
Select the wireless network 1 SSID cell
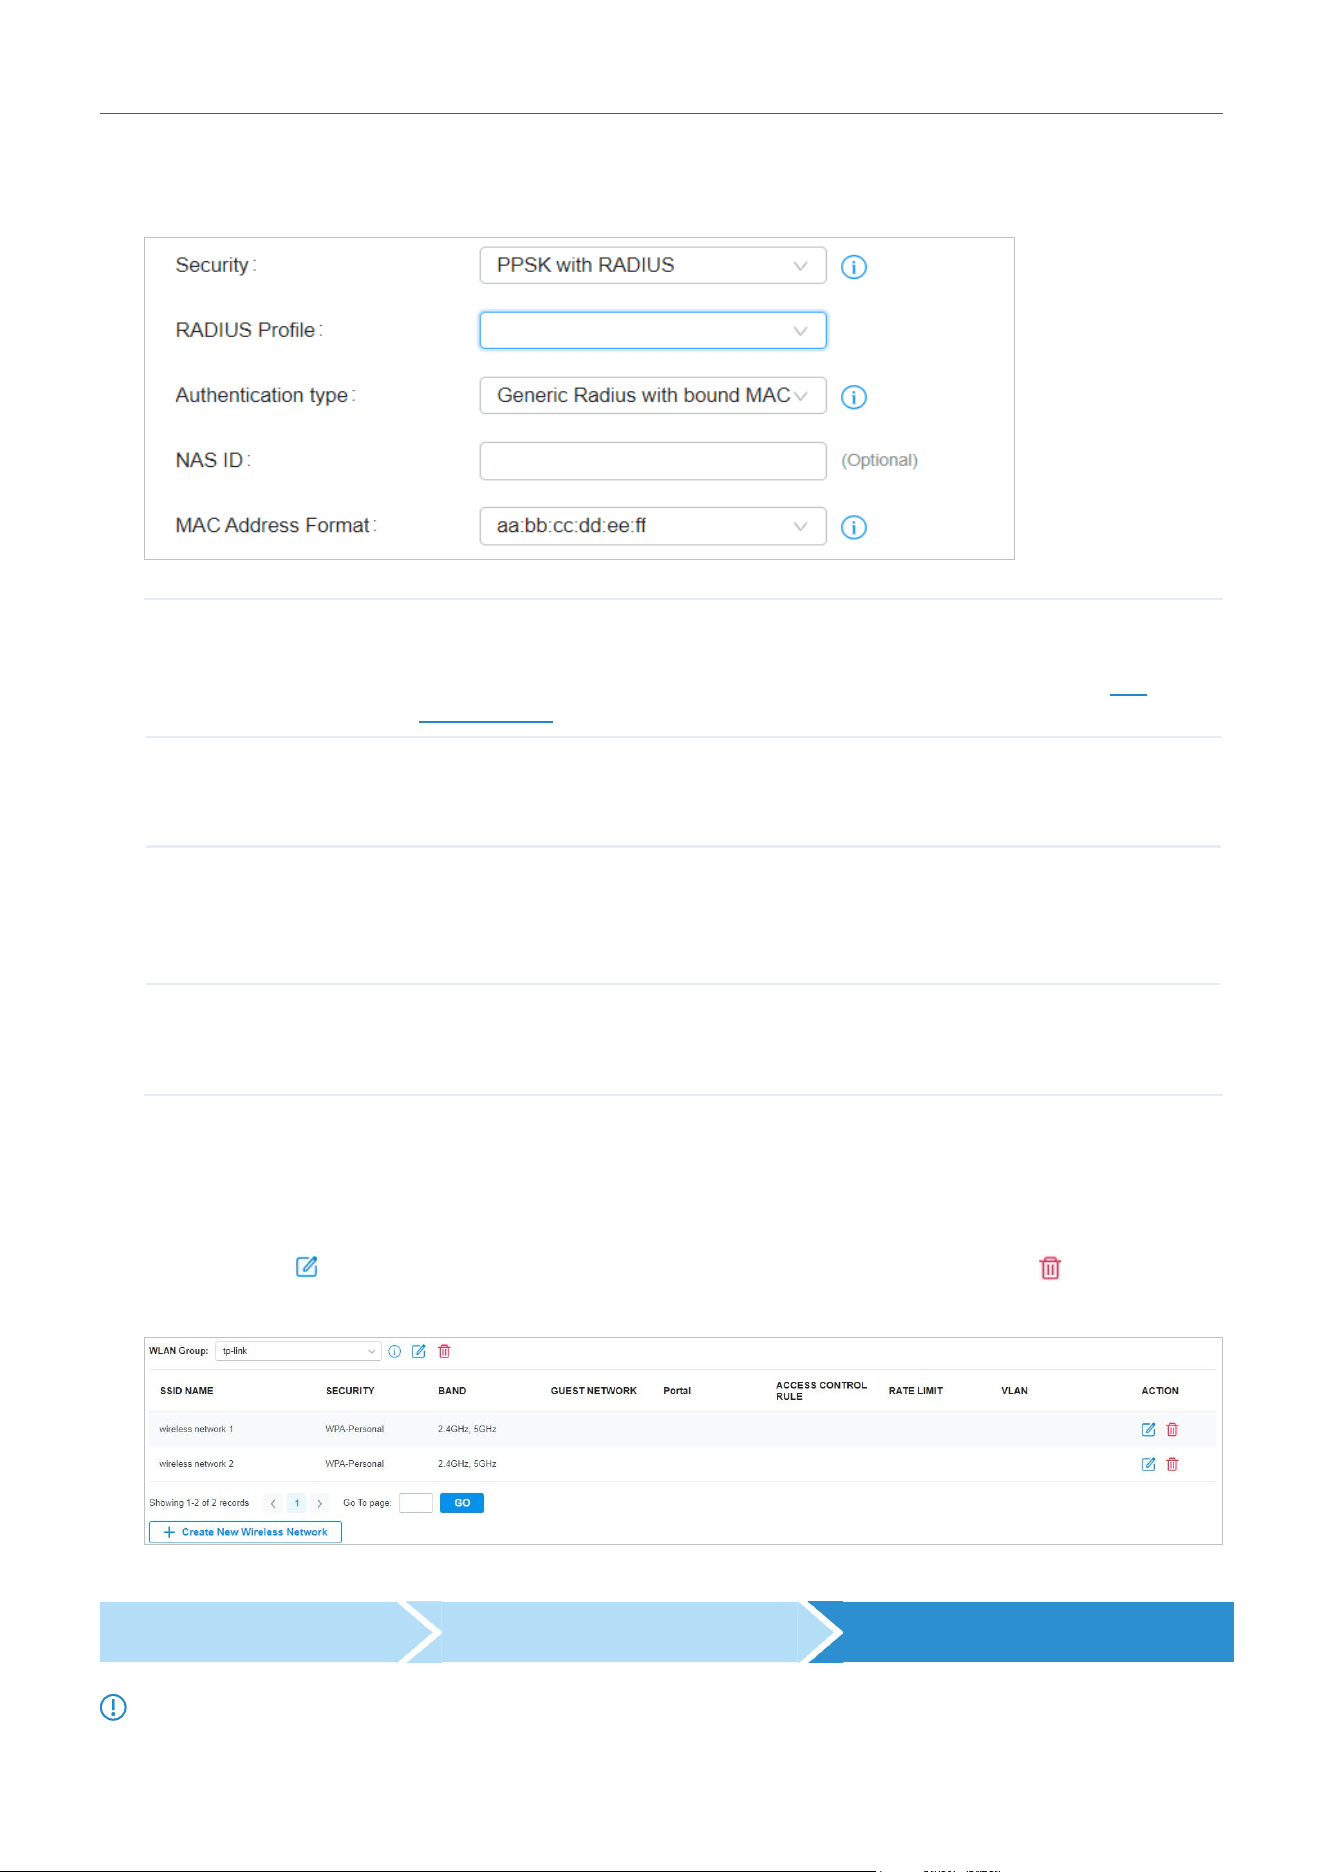196,1429
